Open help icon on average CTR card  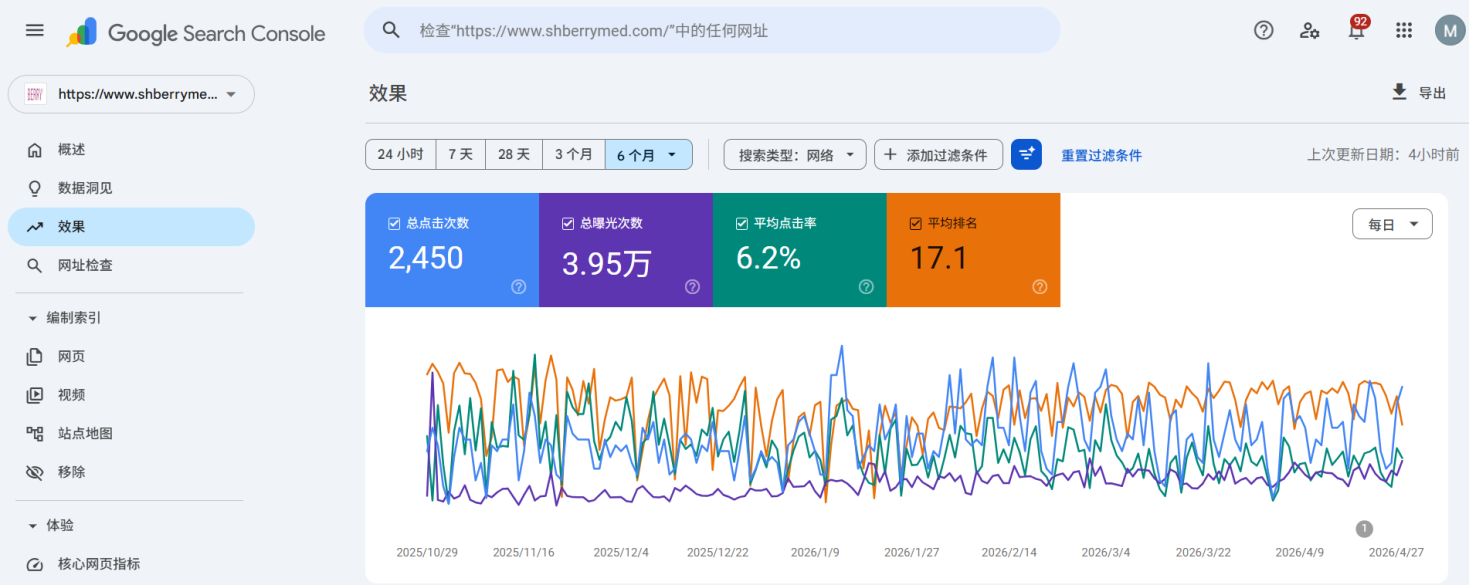click(x=866, y=287)
